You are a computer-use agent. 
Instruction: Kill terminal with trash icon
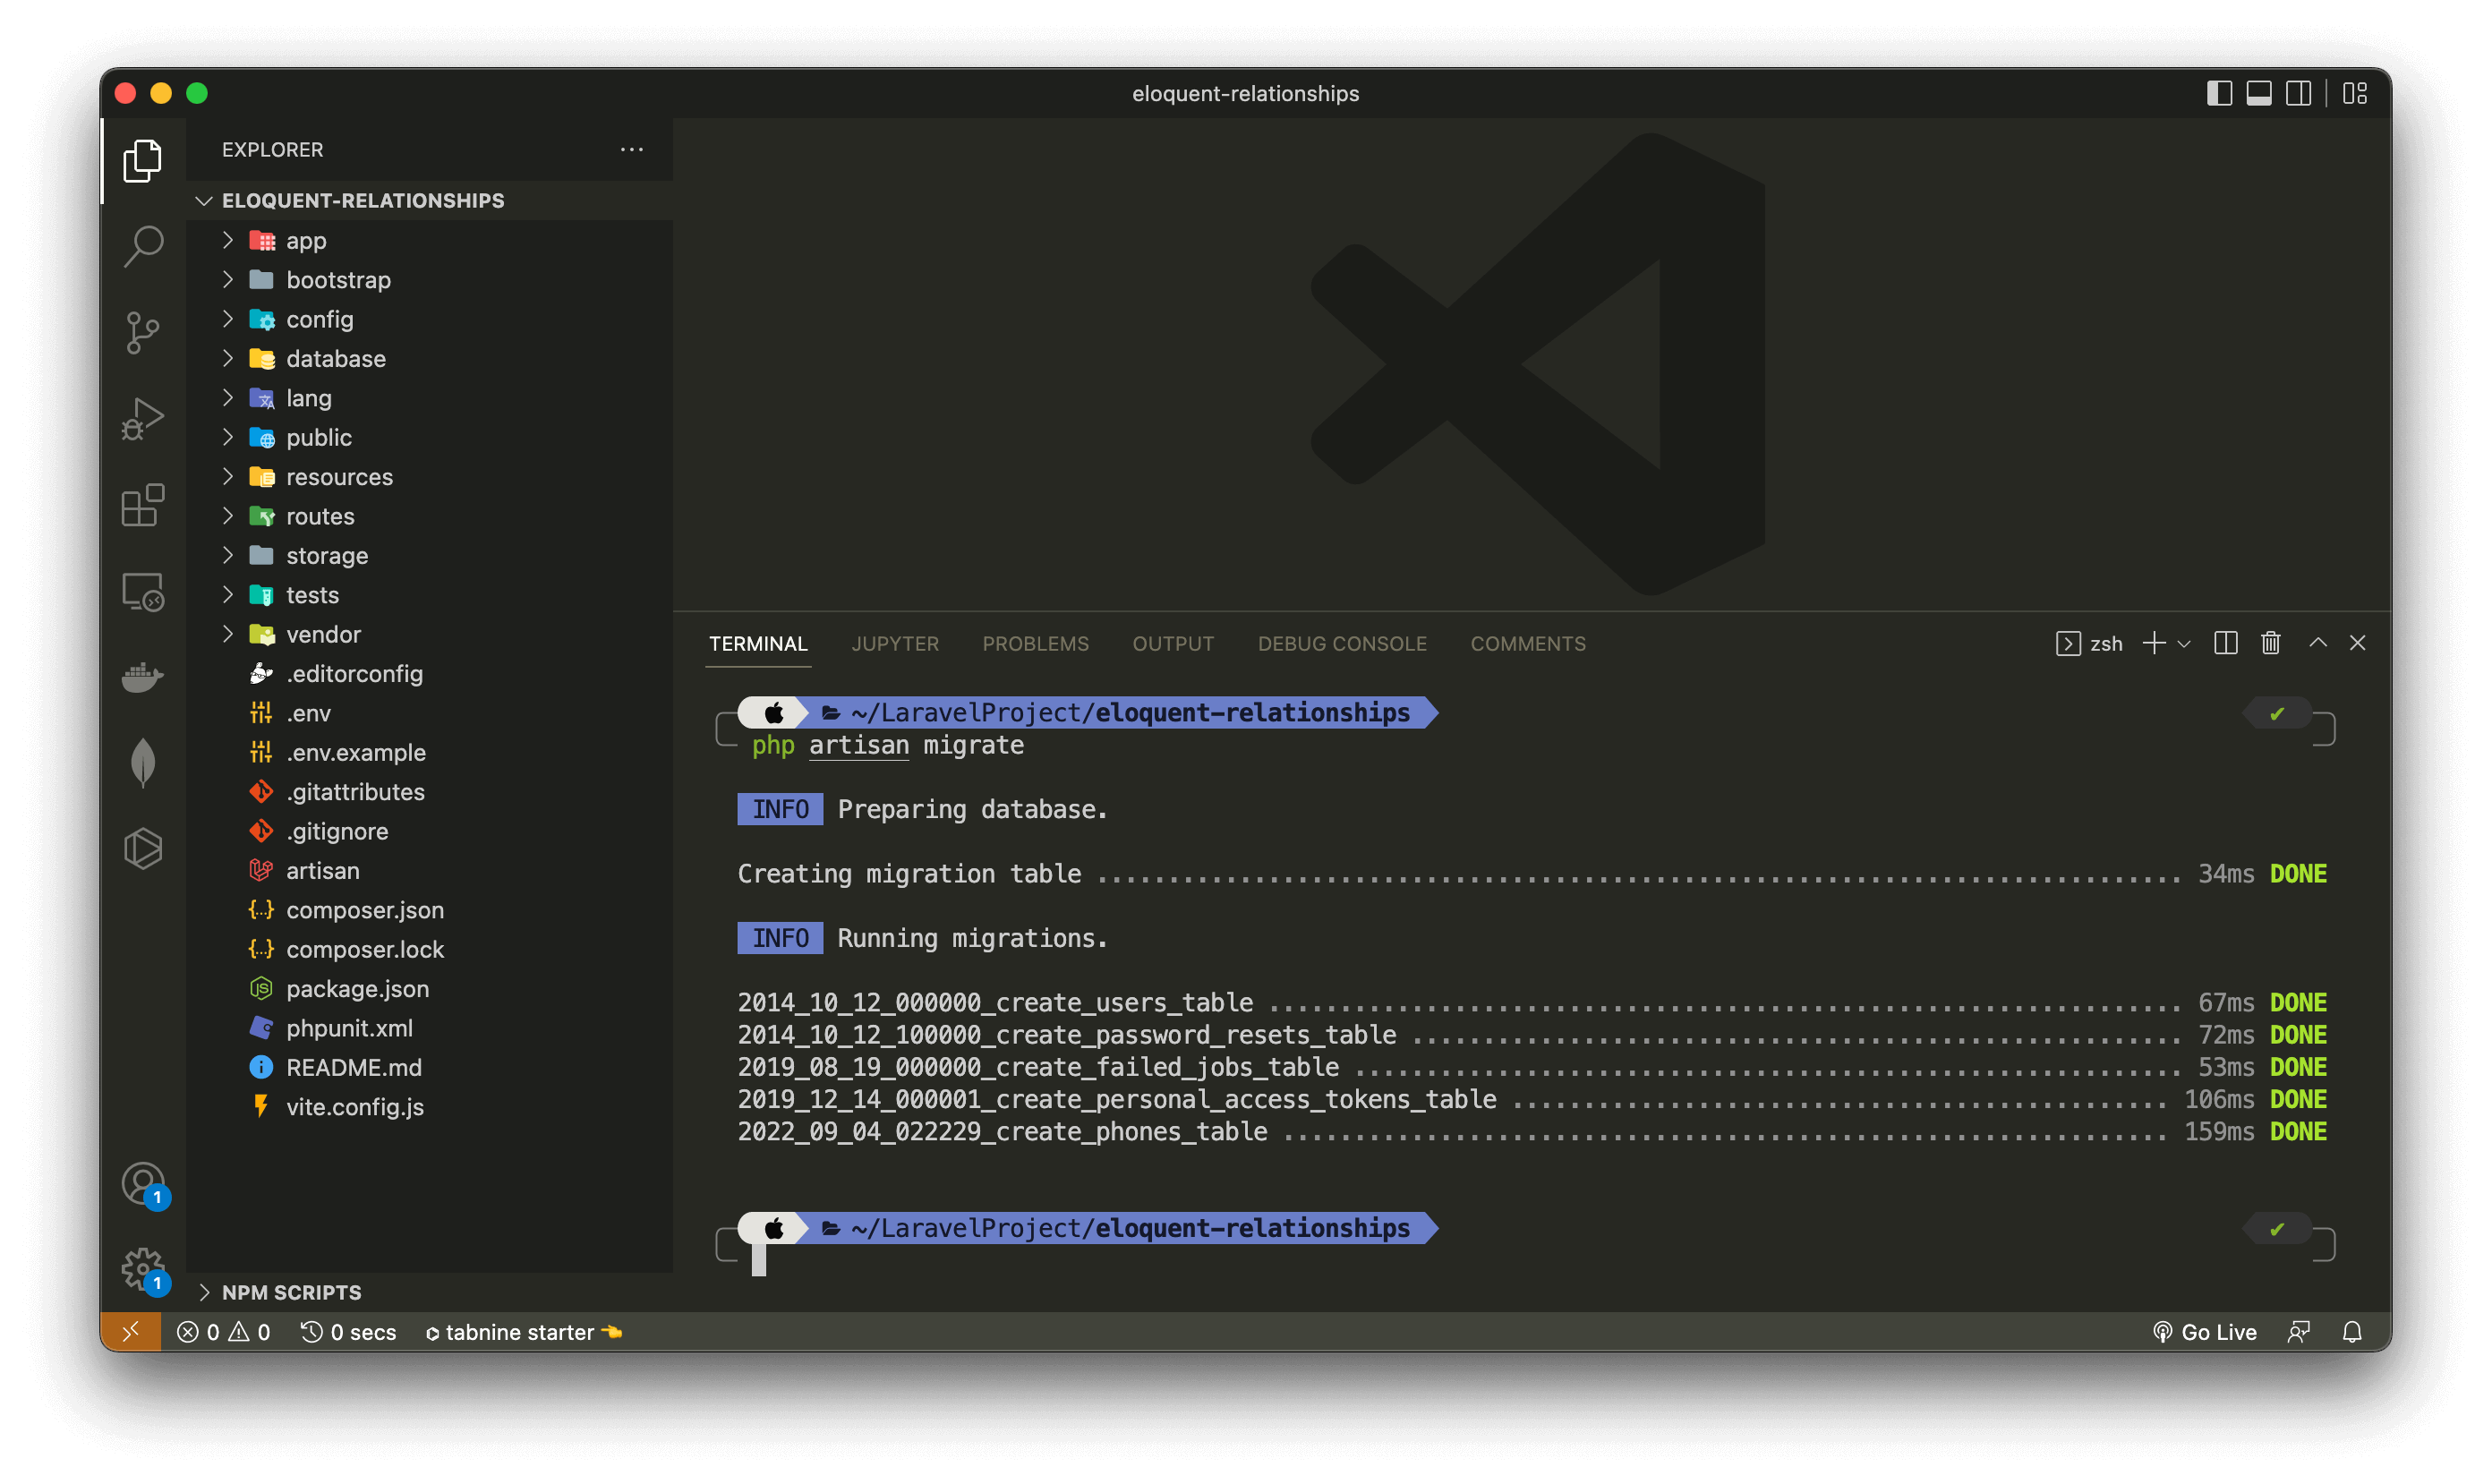(x=2270, y=643)
